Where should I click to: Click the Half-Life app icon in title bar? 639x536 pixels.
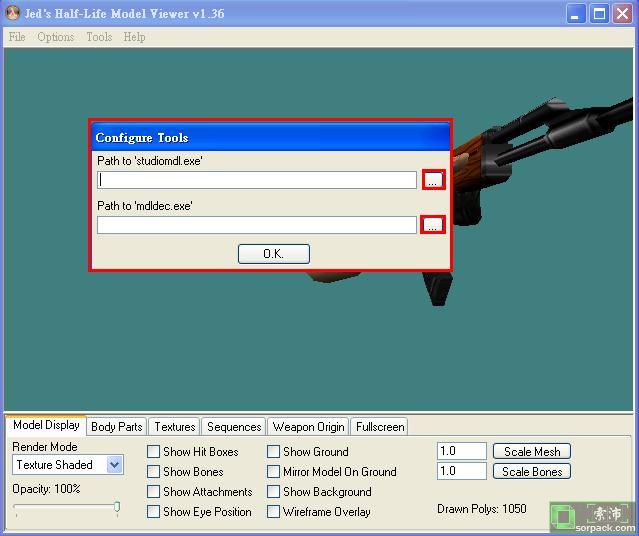click(x=13, y=13)
